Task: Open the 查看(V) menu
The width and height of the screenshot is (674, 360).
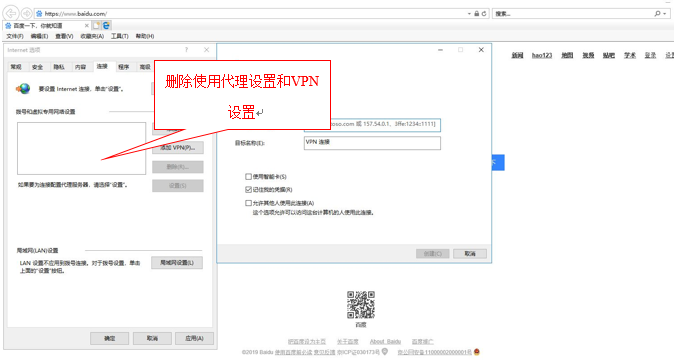Action: (x=64, y=36)
